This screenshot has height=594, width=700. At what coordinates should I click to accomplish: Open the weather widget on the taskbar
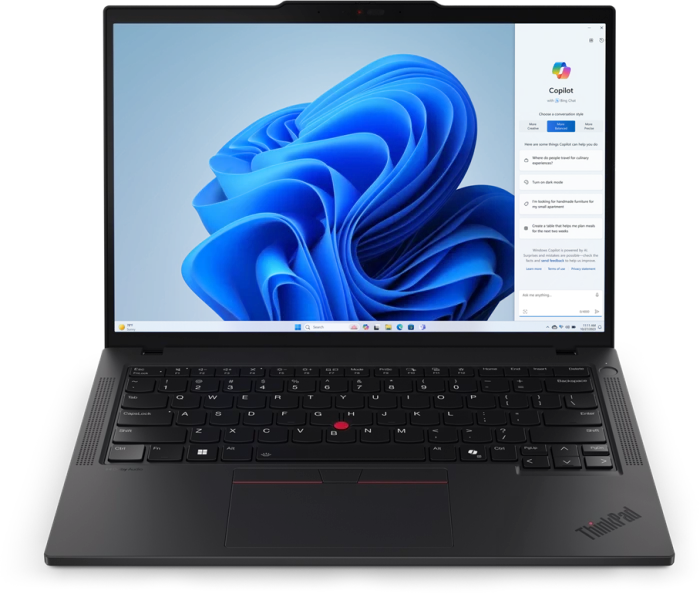[x=126, y=327]
